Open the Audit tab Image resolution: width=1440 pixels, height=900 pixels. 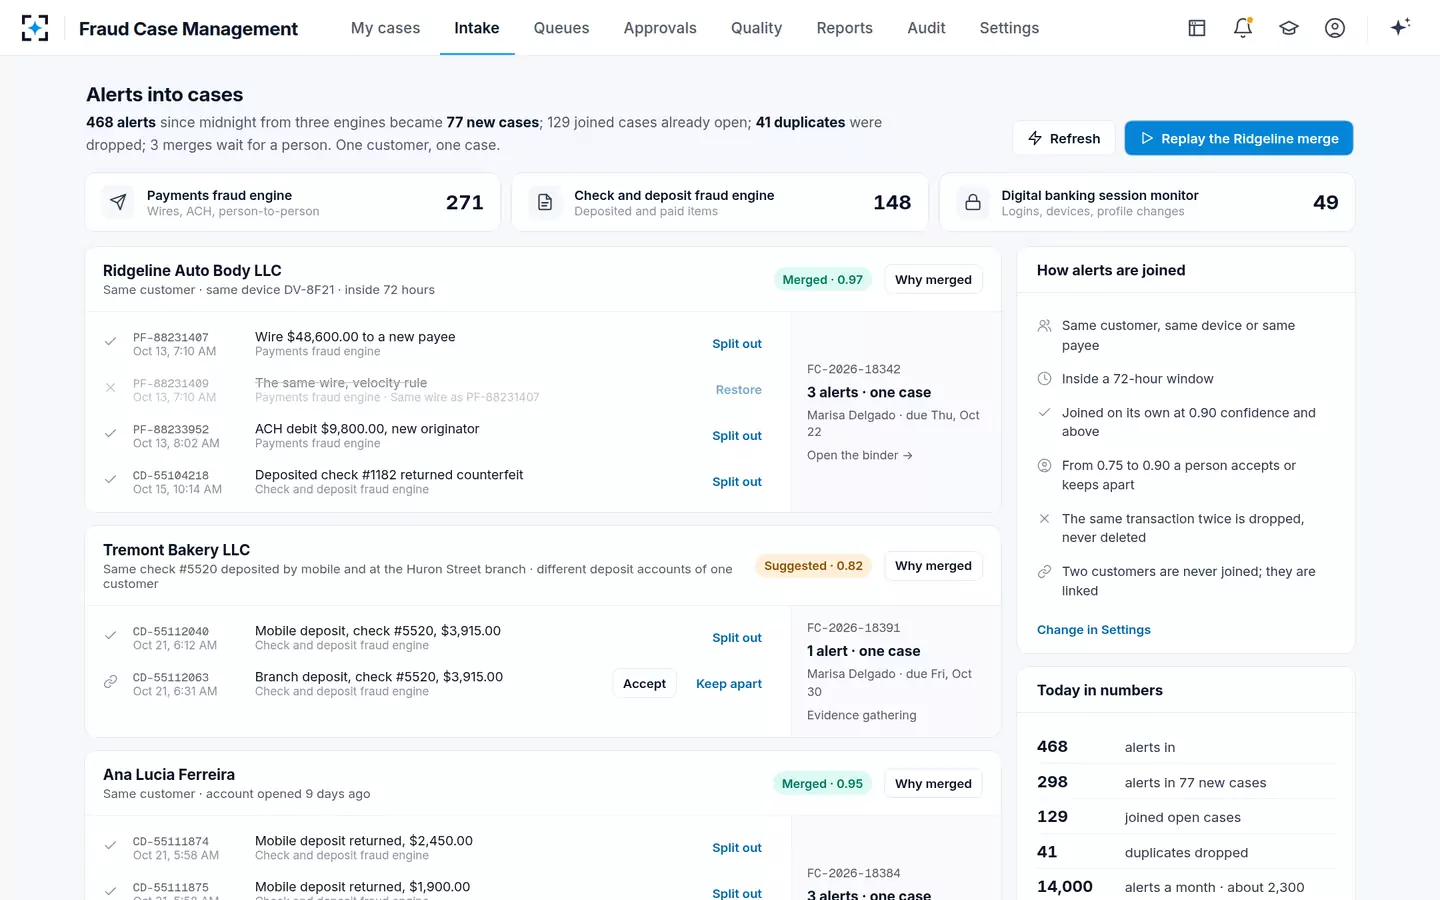point(926,28)
